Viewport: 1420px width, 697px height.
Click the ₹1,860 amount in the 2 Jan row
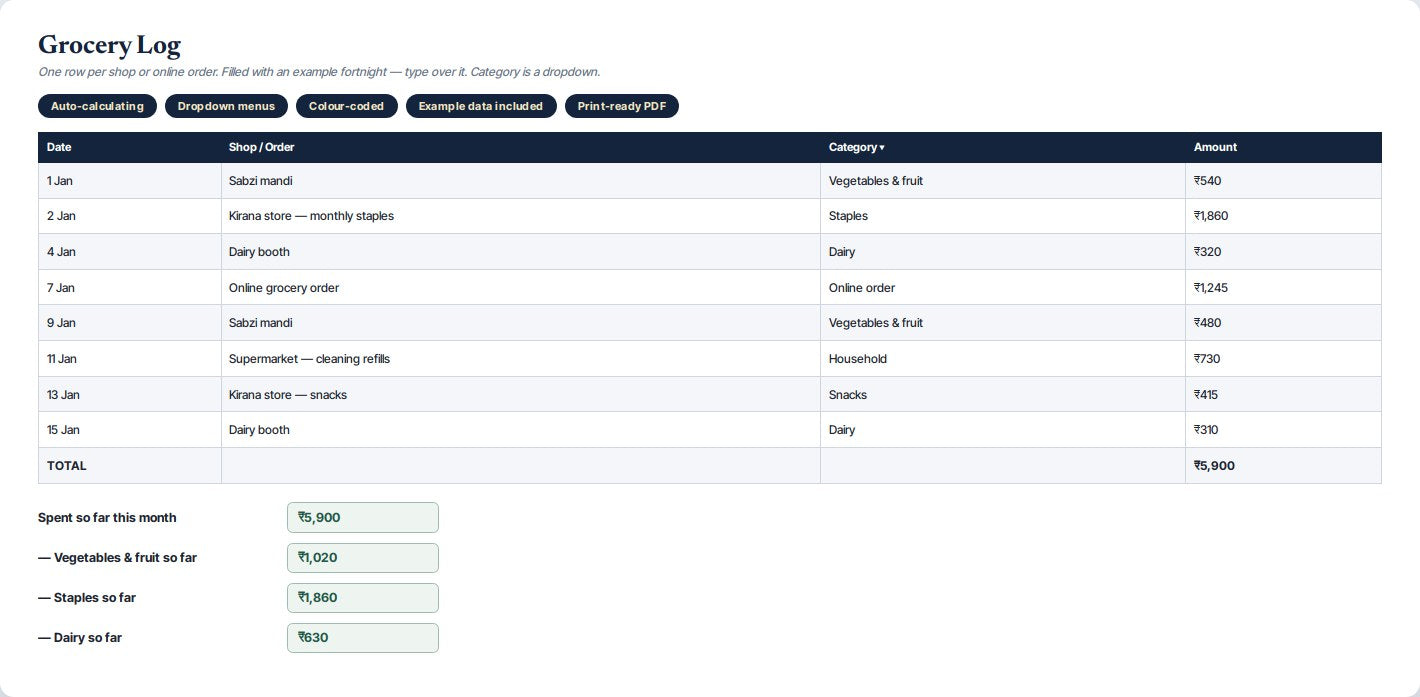point(1283,216)
